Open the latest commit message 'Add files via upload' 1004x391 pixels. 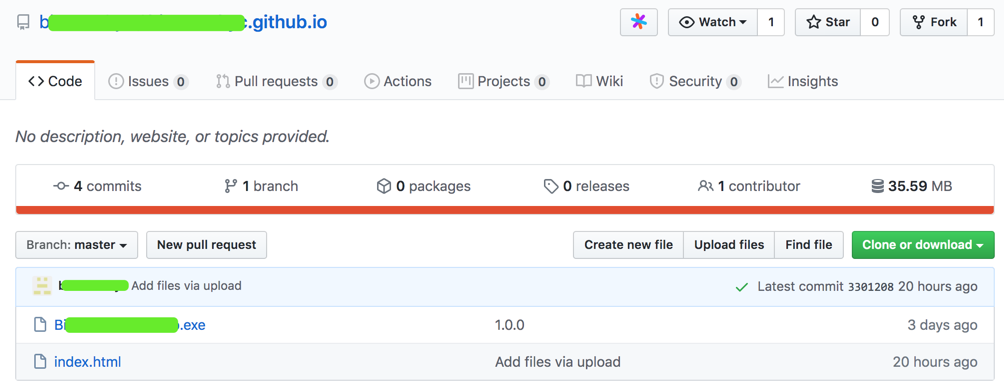186,286
